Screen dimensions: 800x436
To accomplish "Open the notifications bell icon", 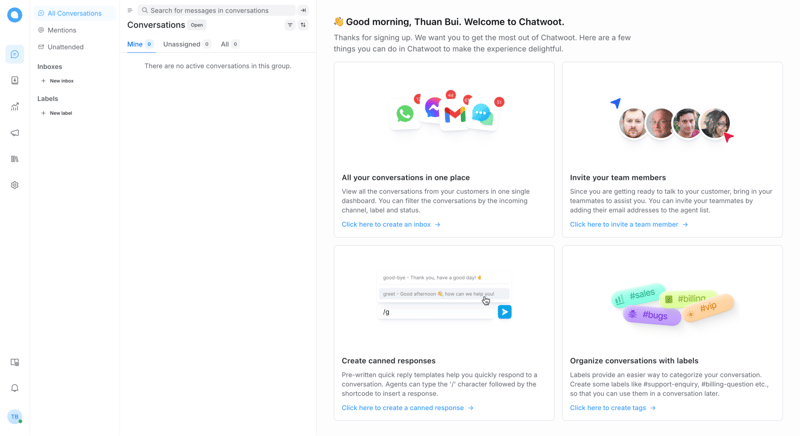I will (15, 388).
